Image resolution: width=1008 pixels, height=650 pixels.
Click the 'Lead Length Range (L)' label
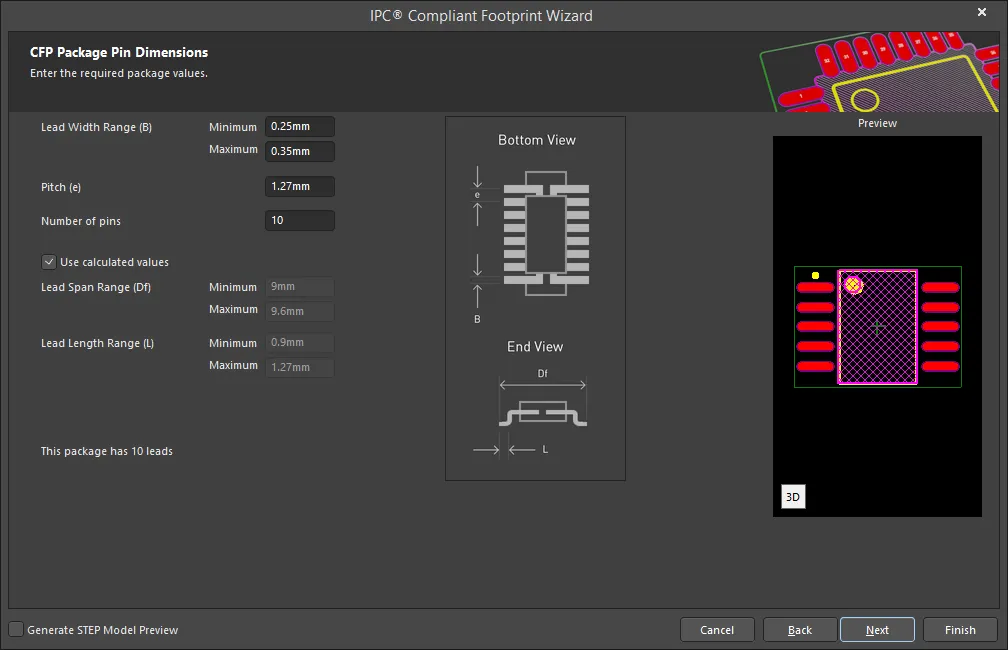[x=97, y=343]
